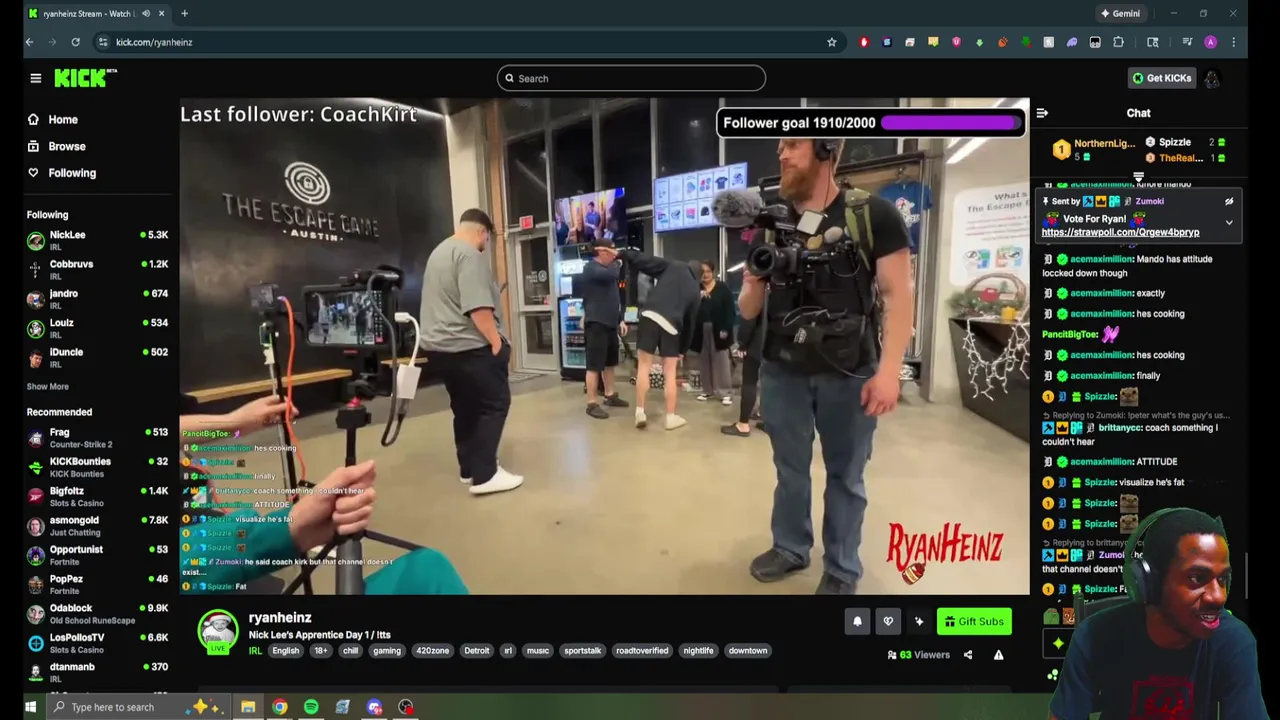Select the 420zone tag

click(x=432, y=651)
